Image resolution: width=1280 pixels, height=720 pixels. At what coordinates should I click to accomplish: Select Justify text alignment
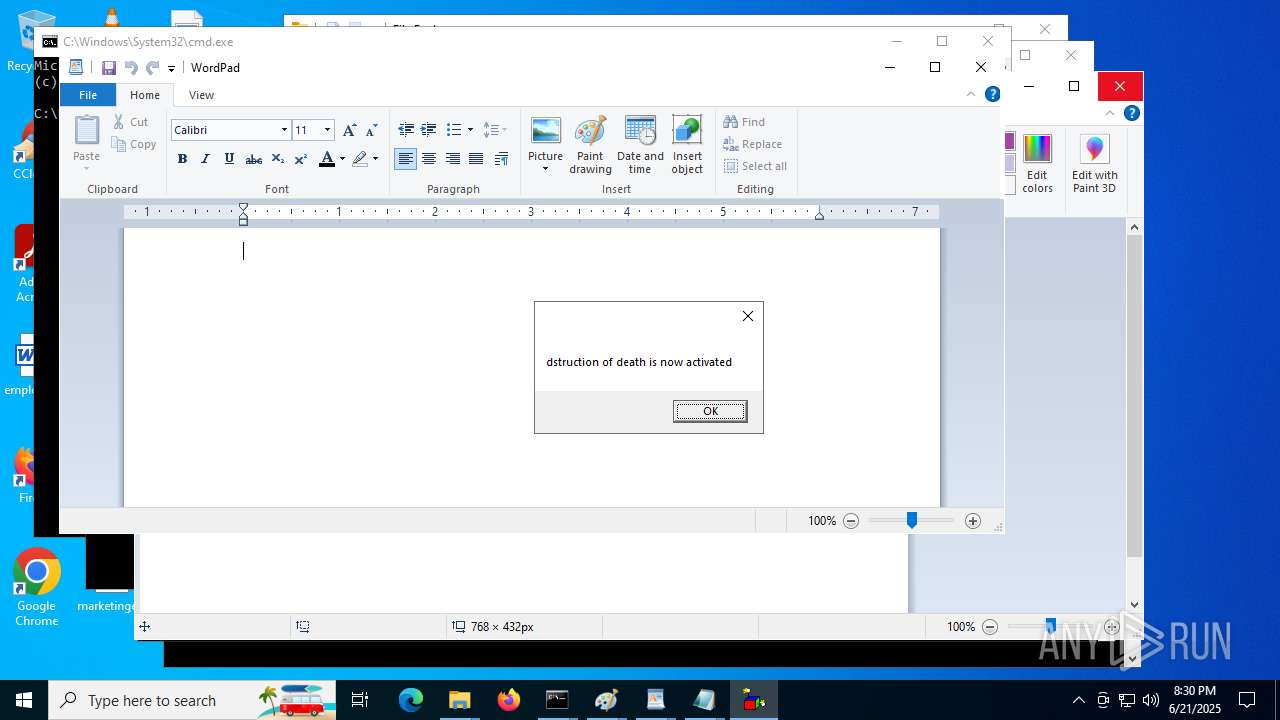(476, 158)
